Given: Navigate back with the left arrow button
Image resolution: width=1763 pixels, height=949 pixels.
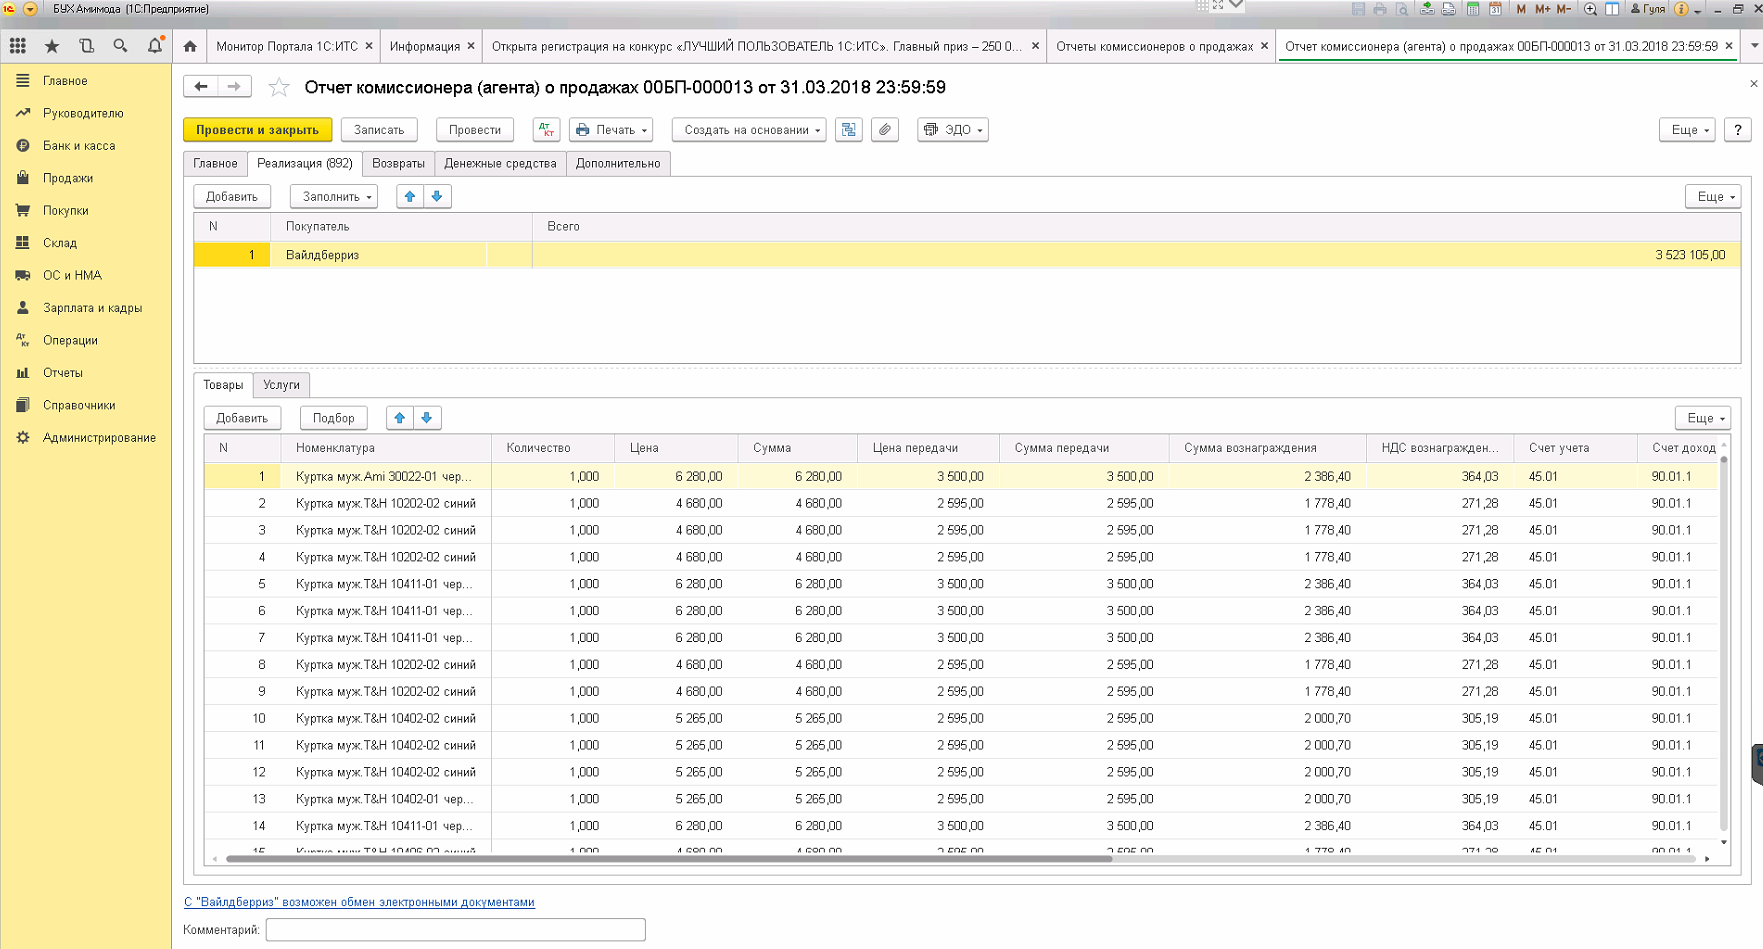Looking at the screenshot, I should pos(201,87).
